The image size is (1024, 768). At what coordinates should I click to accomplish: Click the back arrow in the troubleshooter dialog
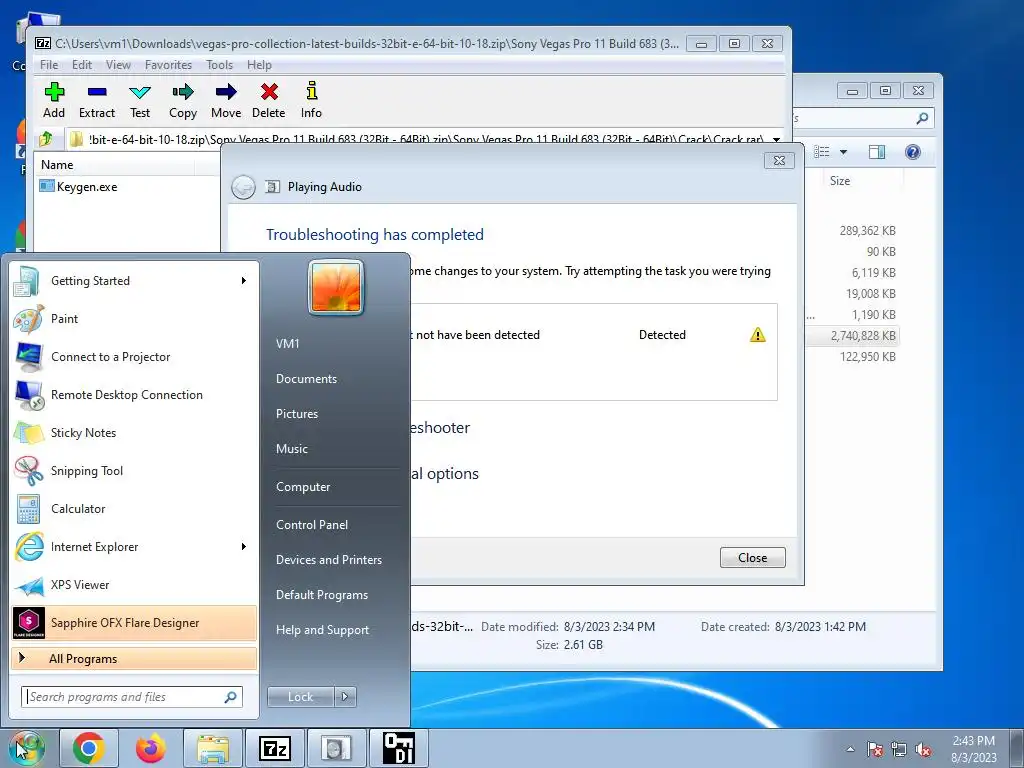tap(244, 187)
